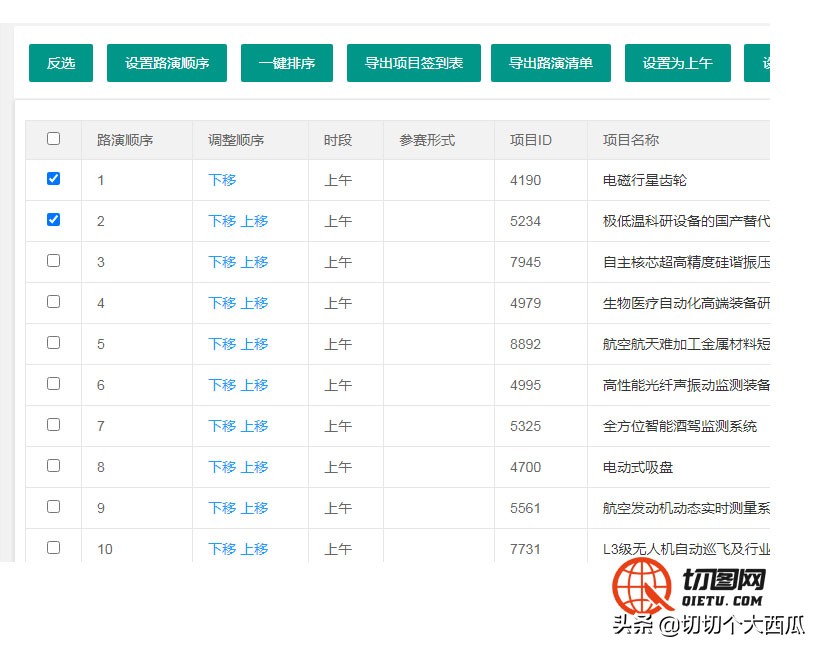Viewport: 824px width, 654px height.
Task: Click the 反选 invert selection button
Action: click(60, 62)
